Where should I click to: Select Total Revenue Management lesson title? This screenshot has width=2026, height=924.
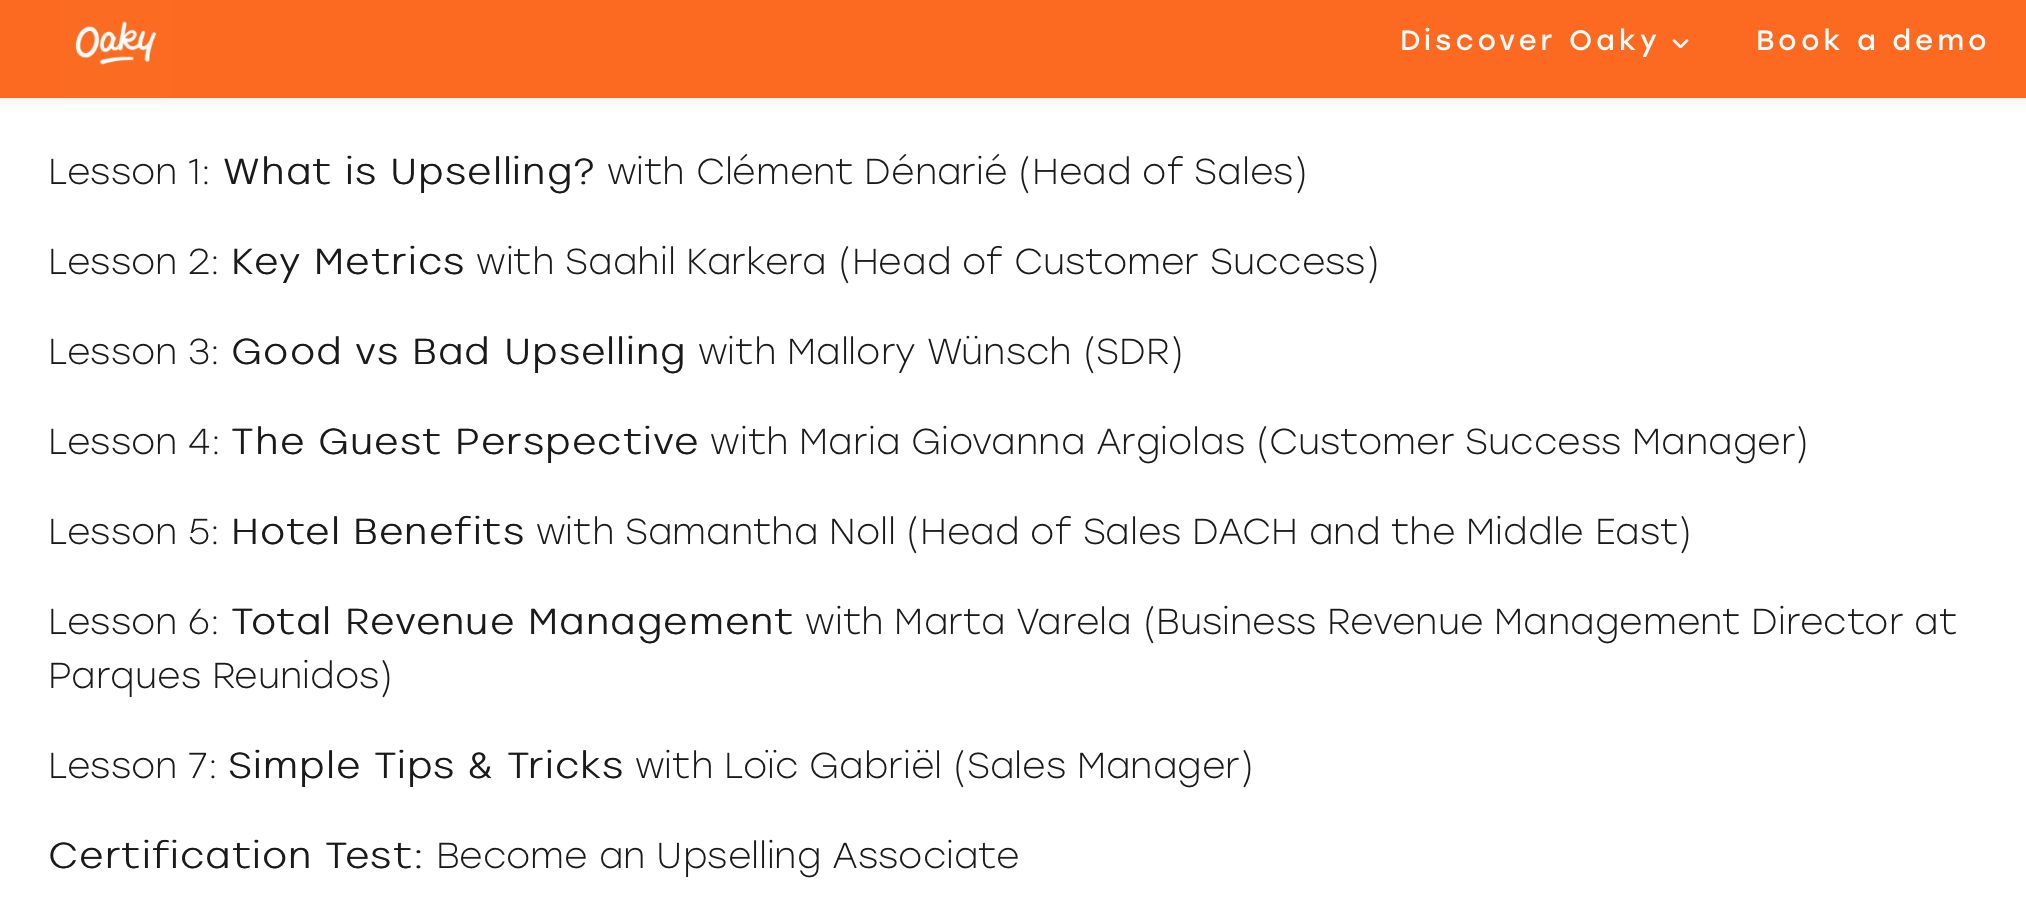pyautogui.click(x=512, y=622)
